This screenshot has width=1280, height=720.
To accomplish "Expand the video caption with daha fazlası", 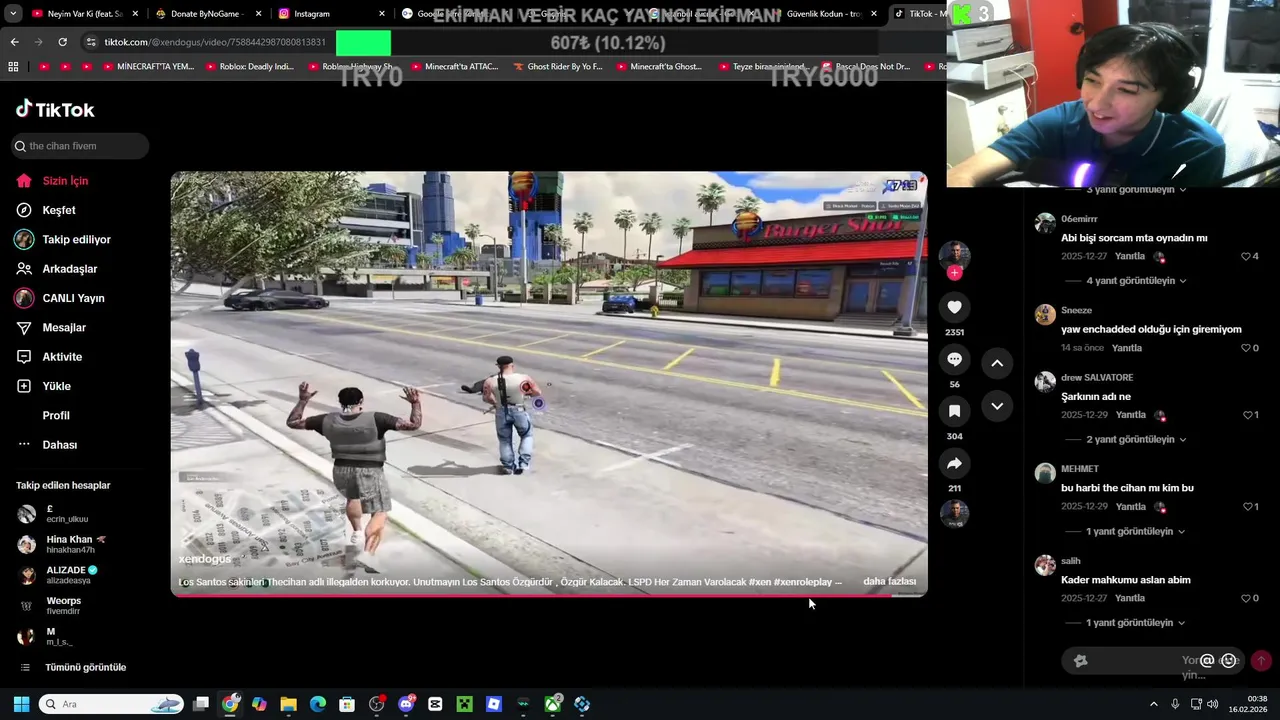I will 889,582.
